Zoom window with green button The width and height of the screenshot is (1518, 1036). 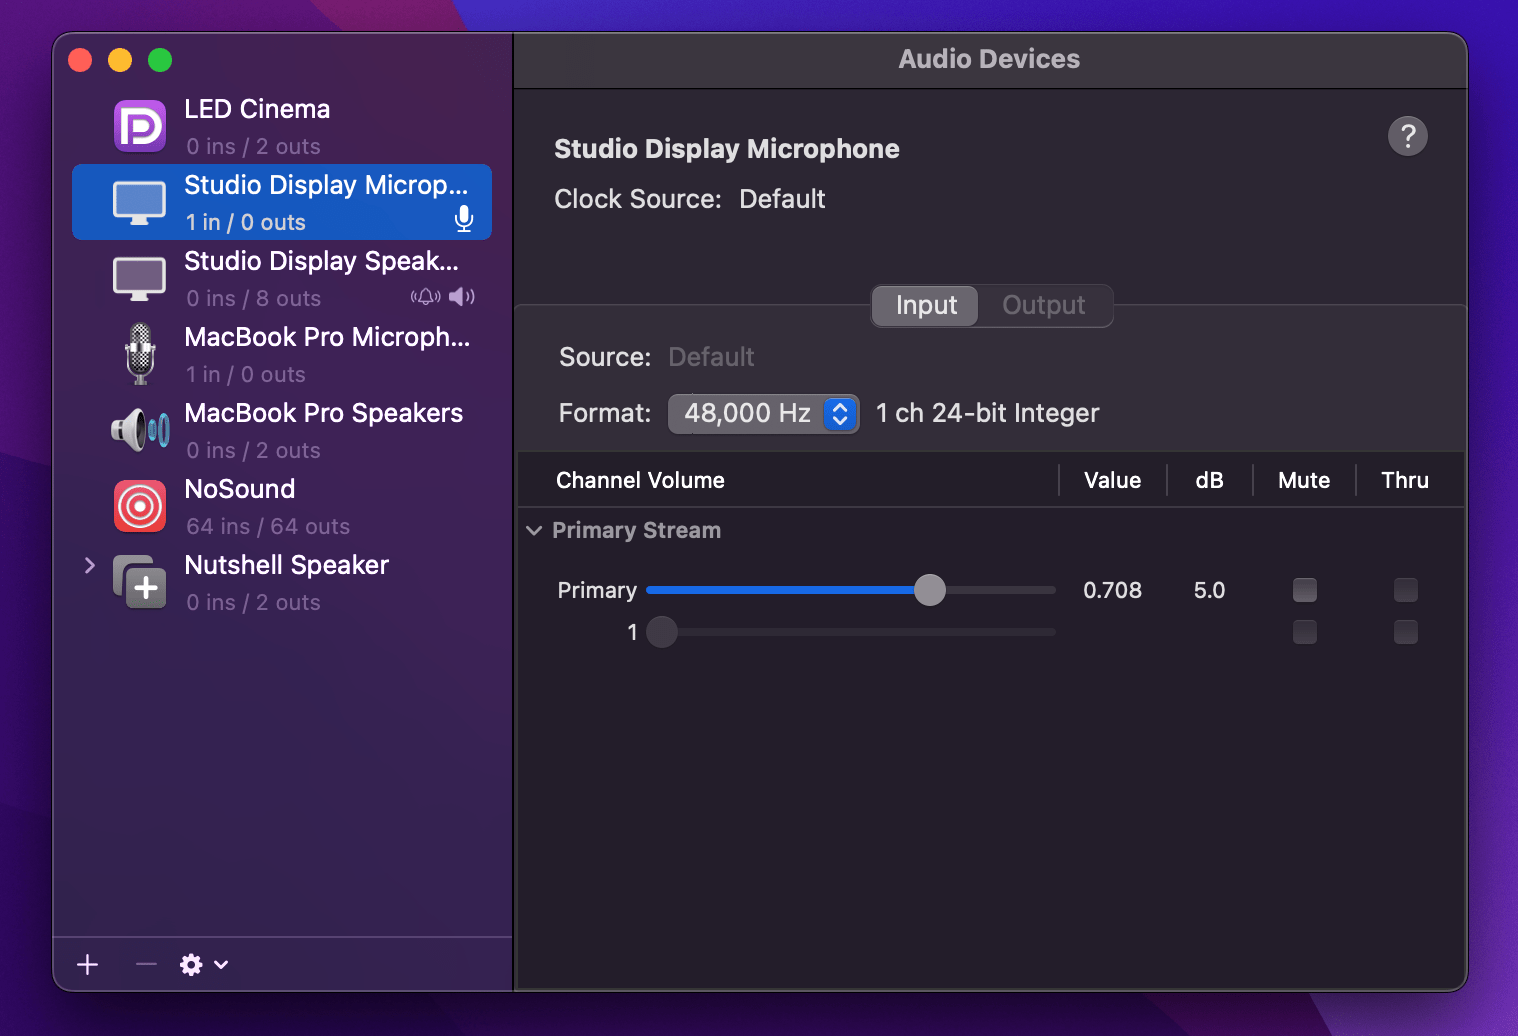160,60
